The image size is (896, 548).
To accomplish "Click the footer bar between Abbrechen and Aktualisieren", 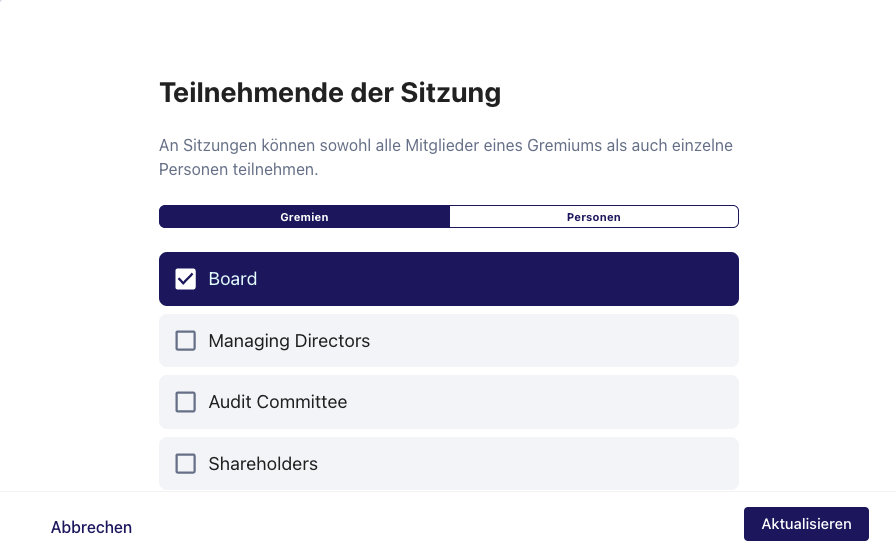I will pyautogui.click(x=438, y=523).
